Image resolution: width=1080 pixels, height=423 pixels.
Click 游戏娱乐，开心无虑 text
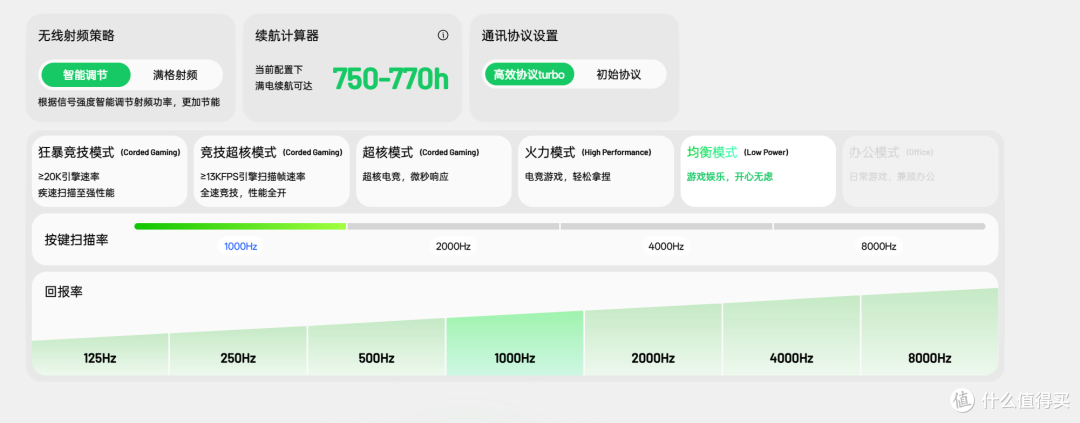(729, 176)
